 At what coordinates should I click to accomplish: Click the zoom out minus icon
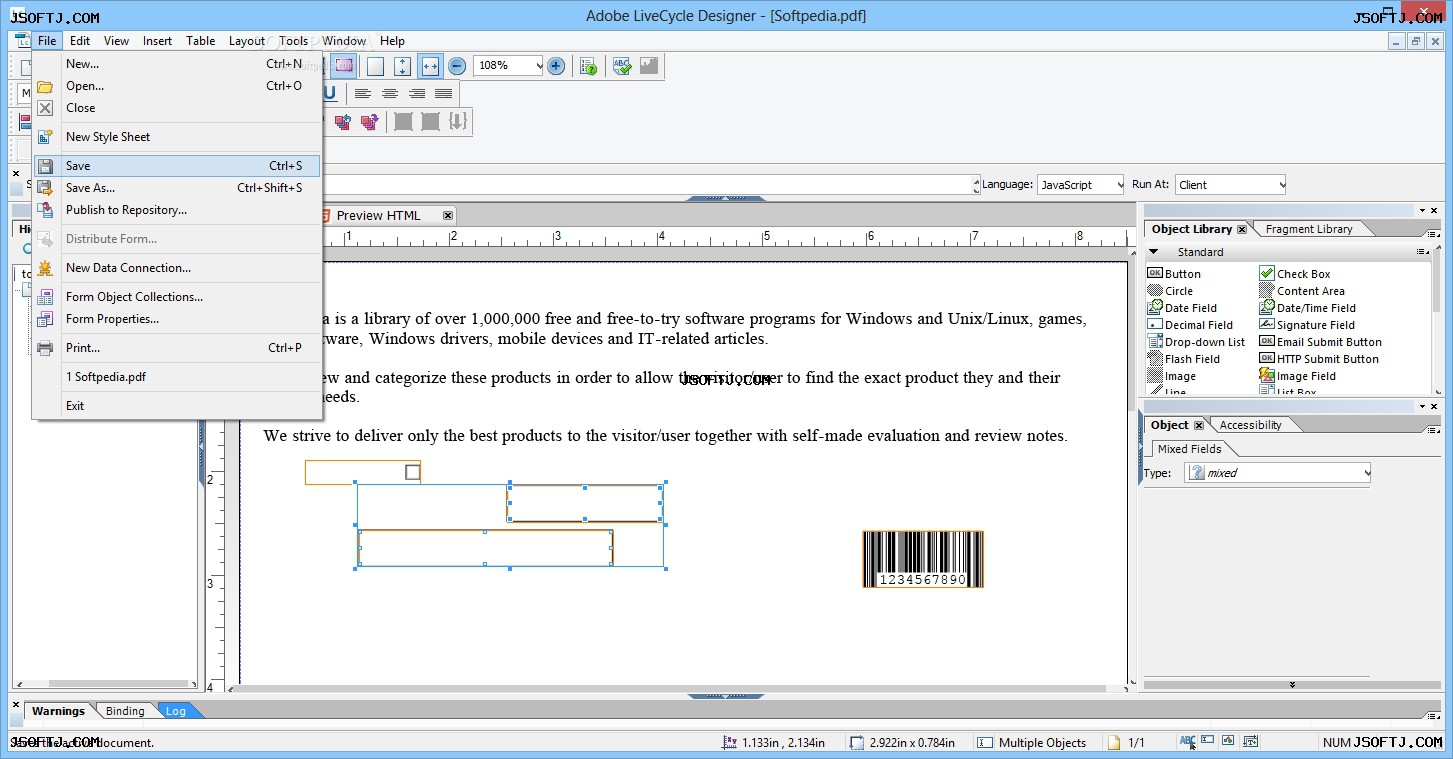point(457,66)
